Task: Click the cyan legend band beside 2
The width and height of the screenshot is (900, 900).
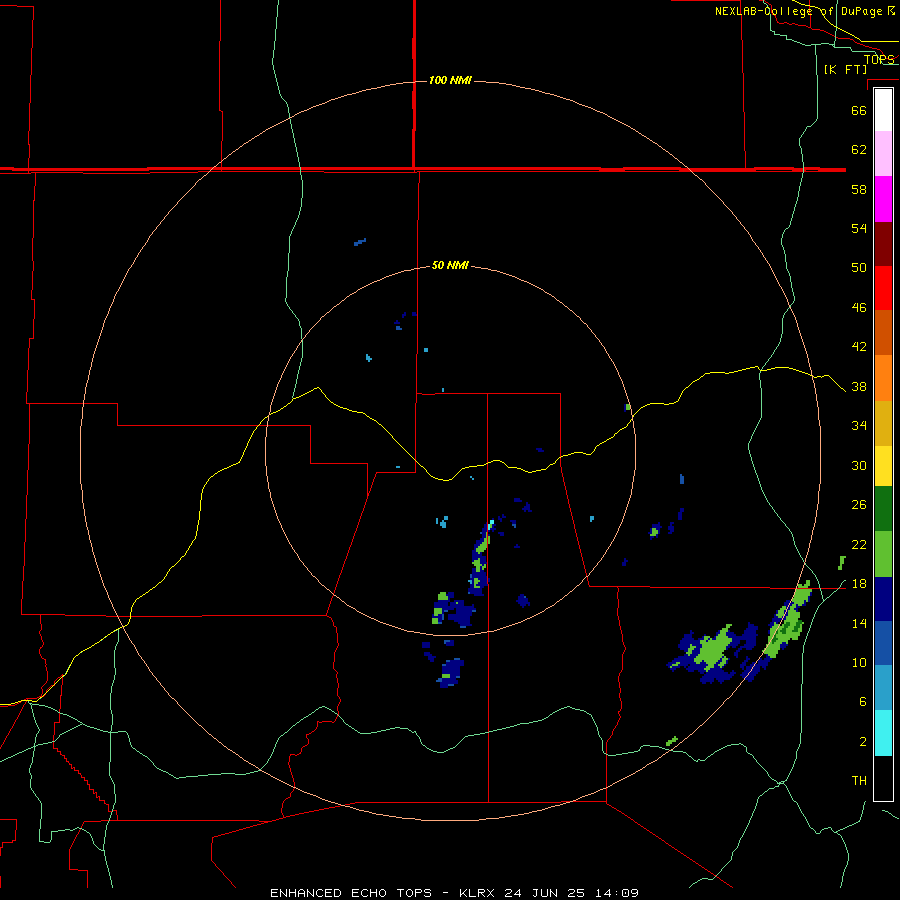Action: 883,733
